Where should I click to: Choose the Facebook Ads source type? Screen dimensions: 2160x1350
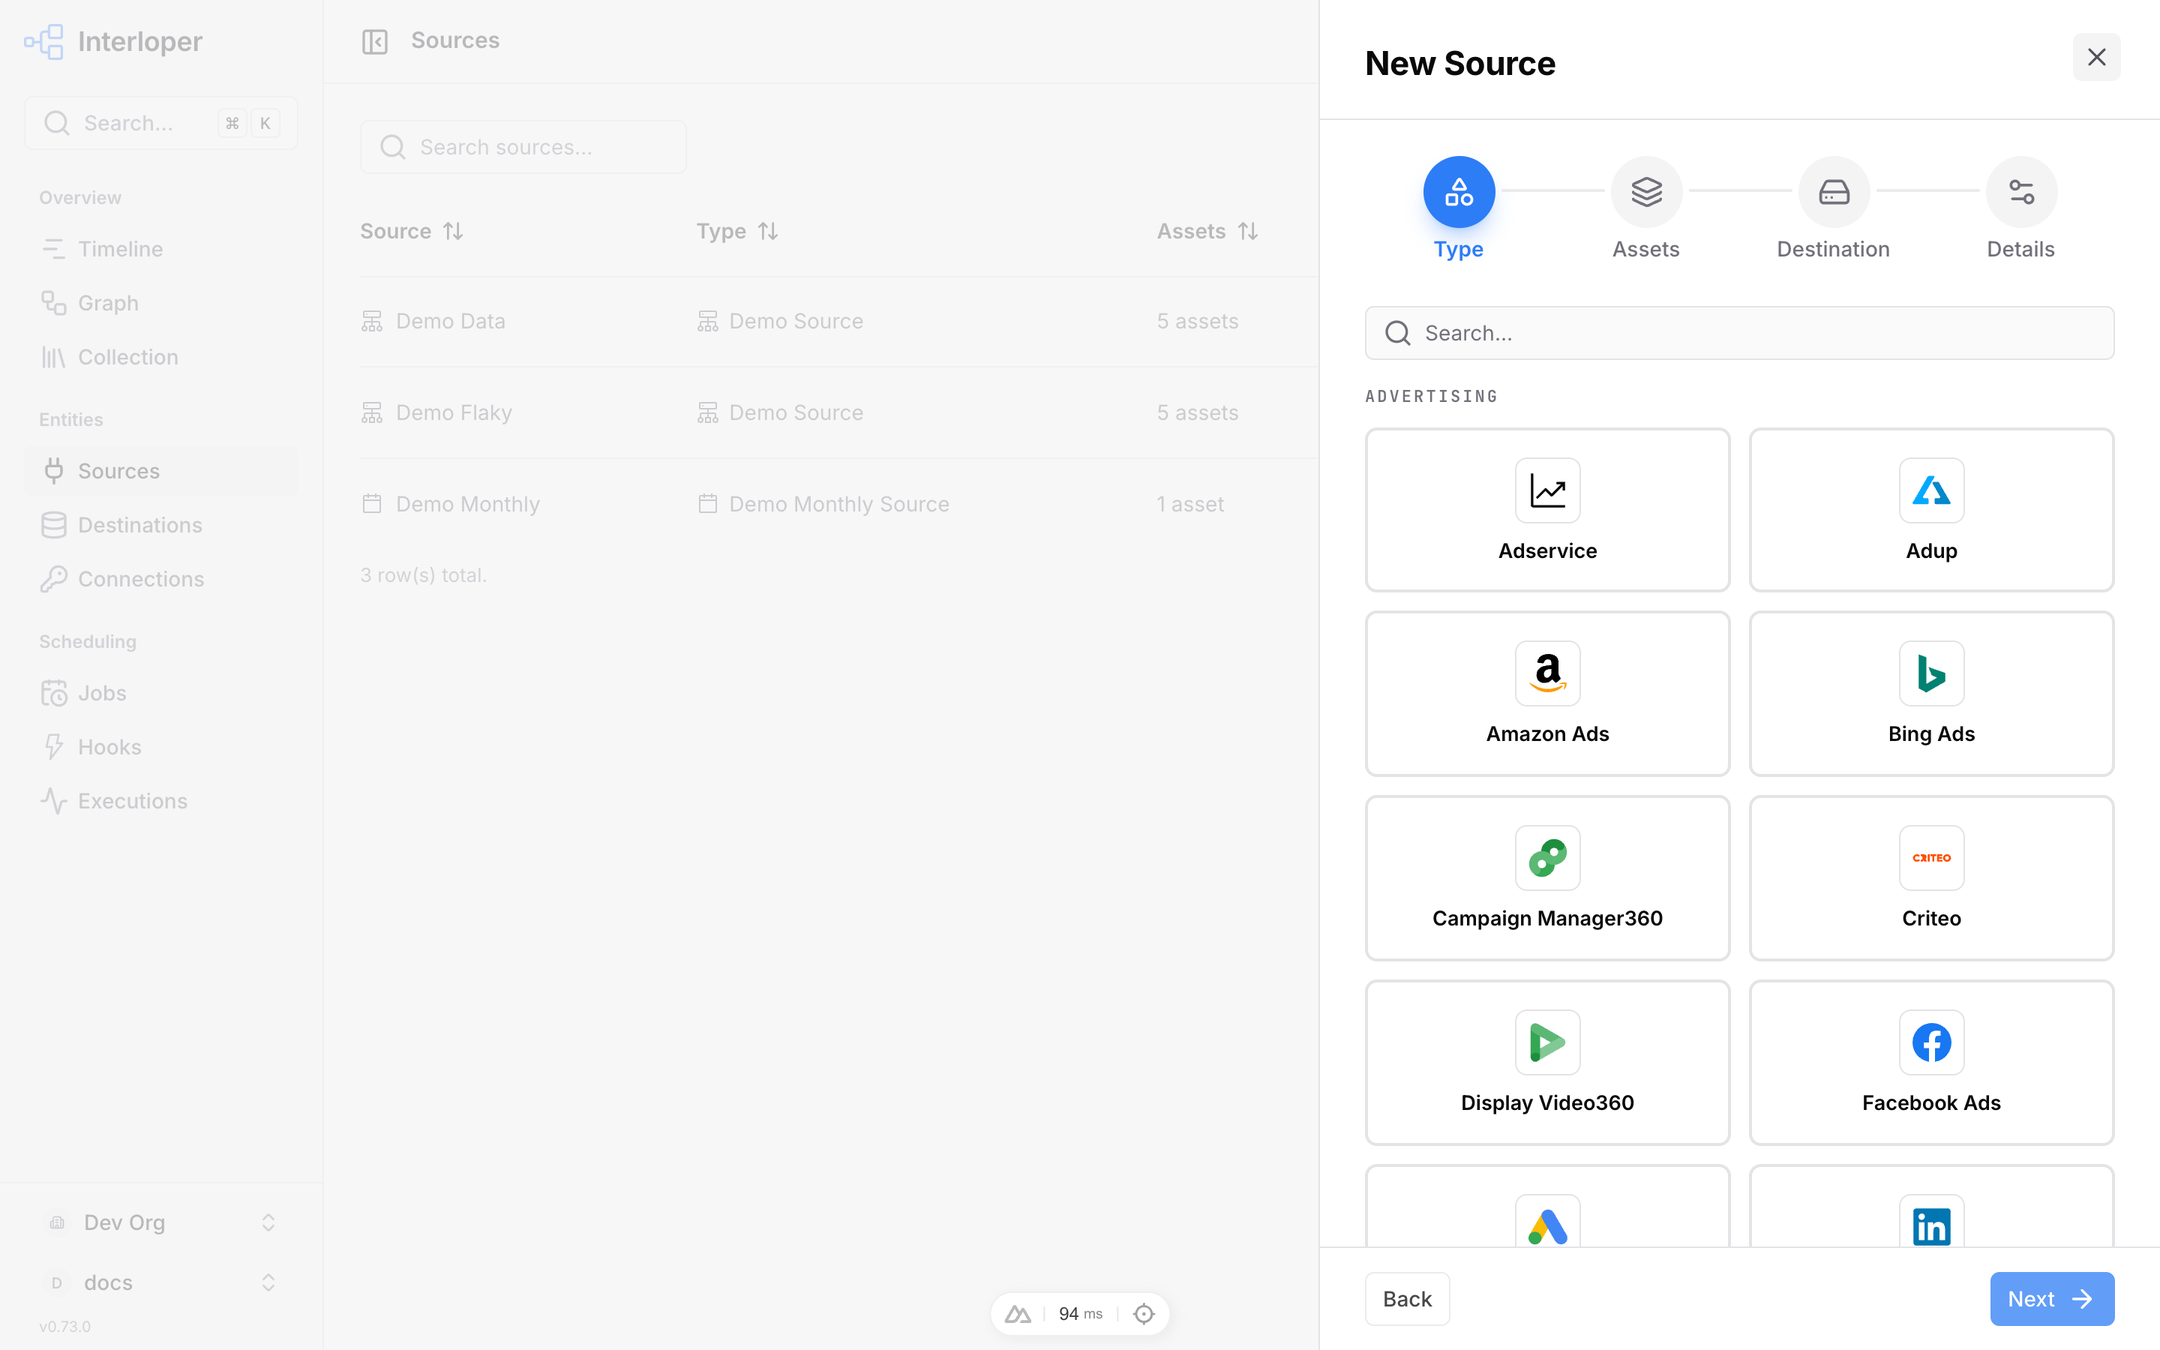1931,1062
